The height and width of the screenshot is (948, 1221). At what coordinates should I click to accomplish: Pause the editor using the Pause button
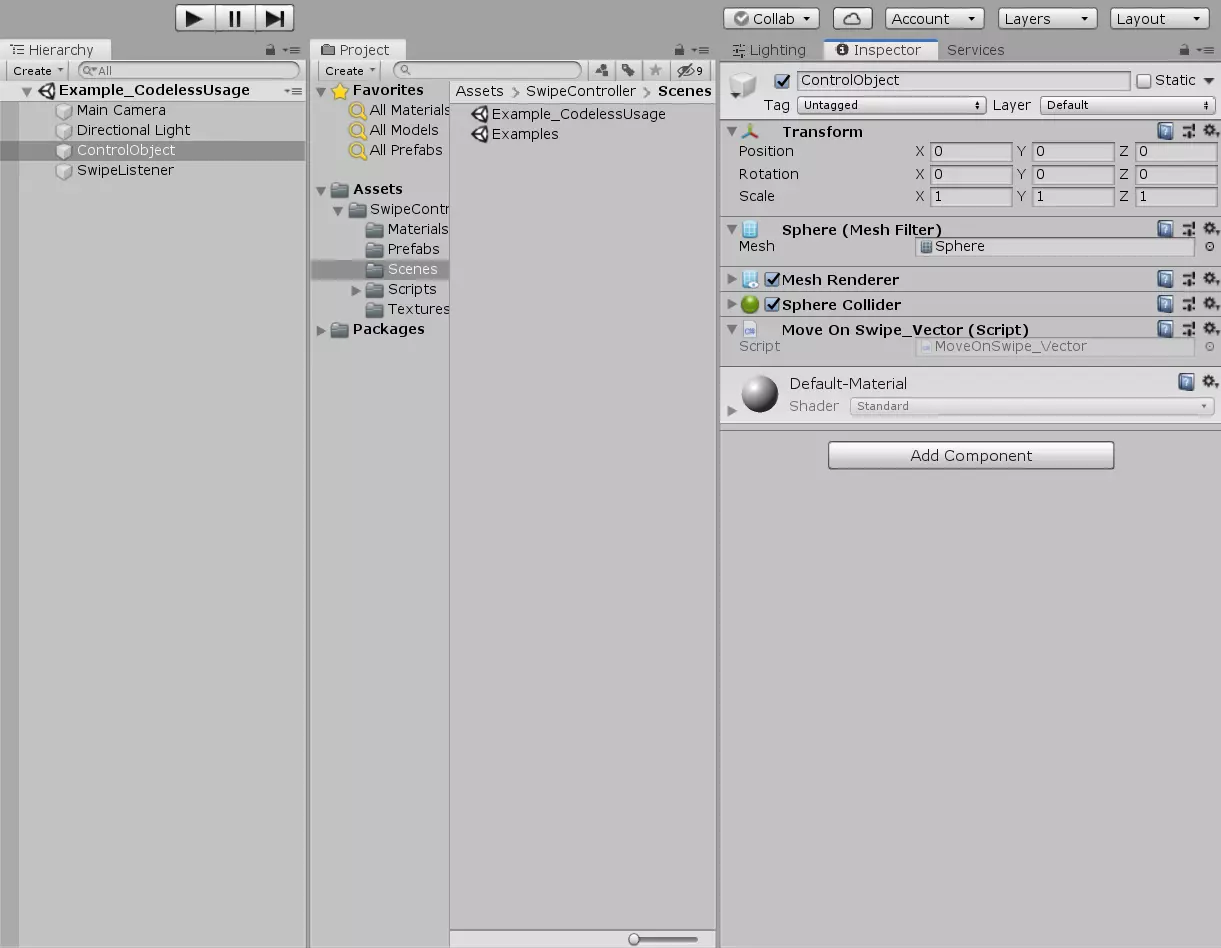[x=235, y=18]
